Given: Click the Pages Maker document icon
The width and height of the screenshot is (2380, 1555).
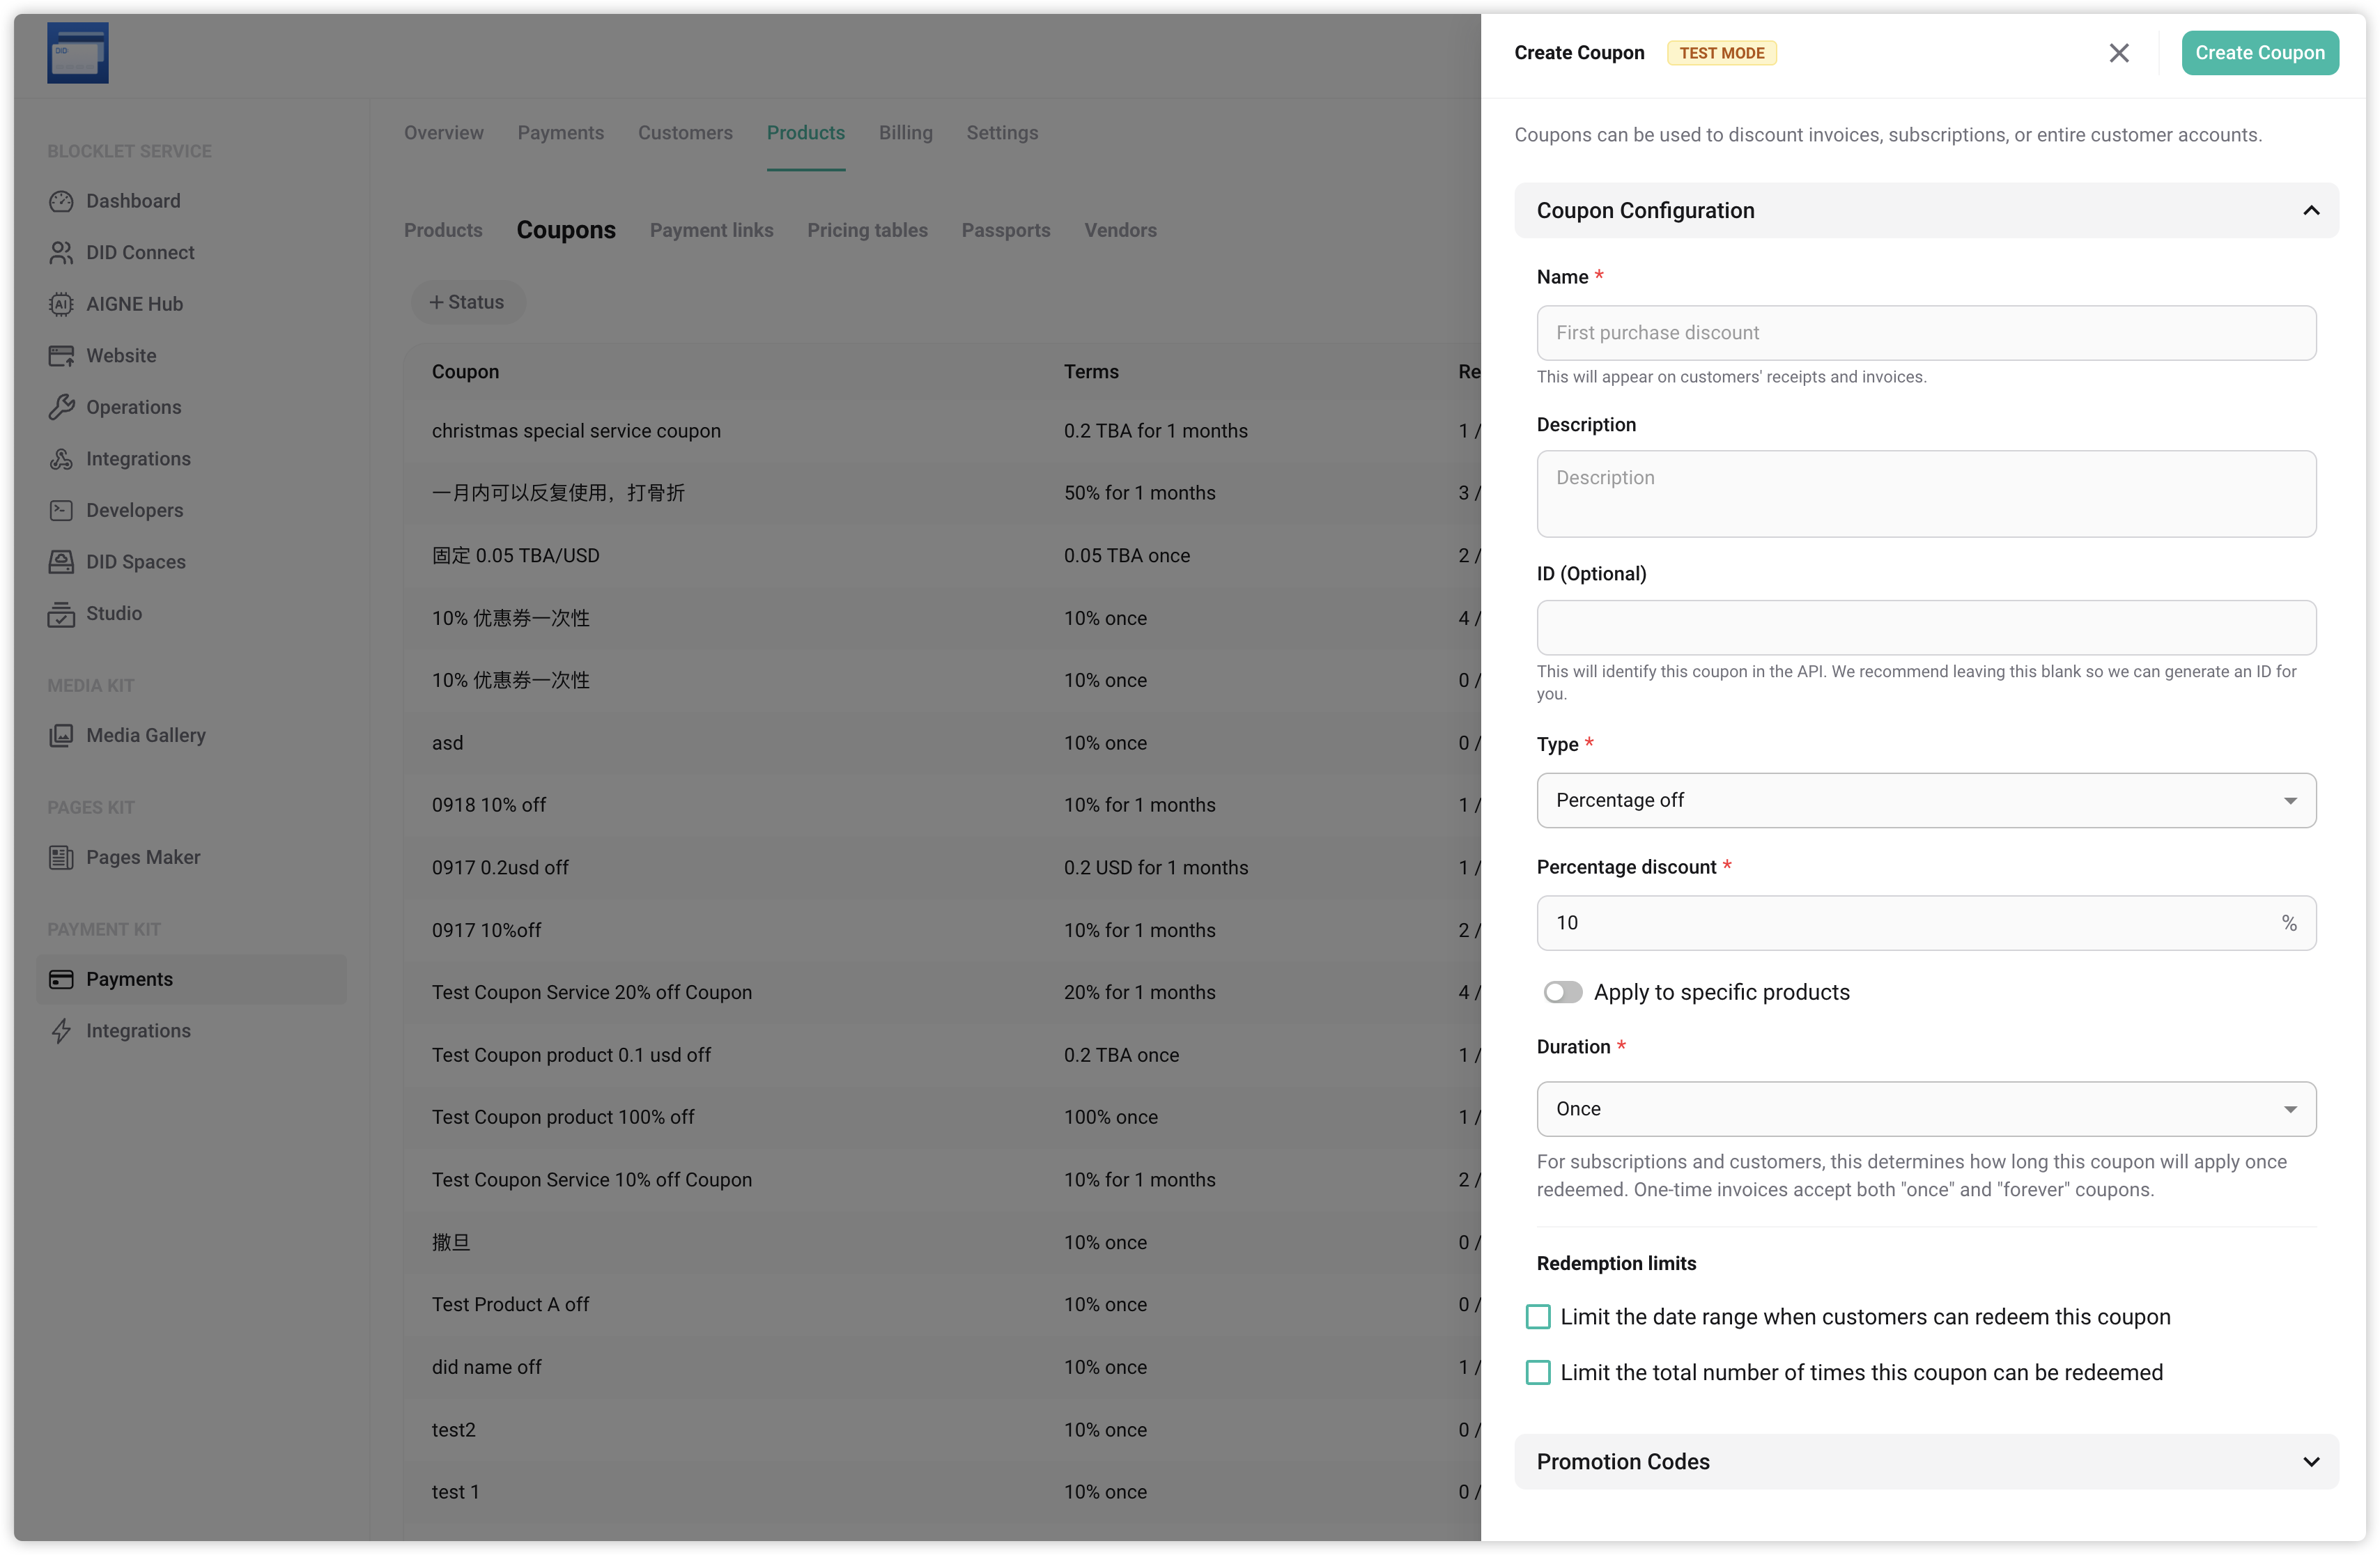Looking at the screenshot, I should click(x=61, y=857).
